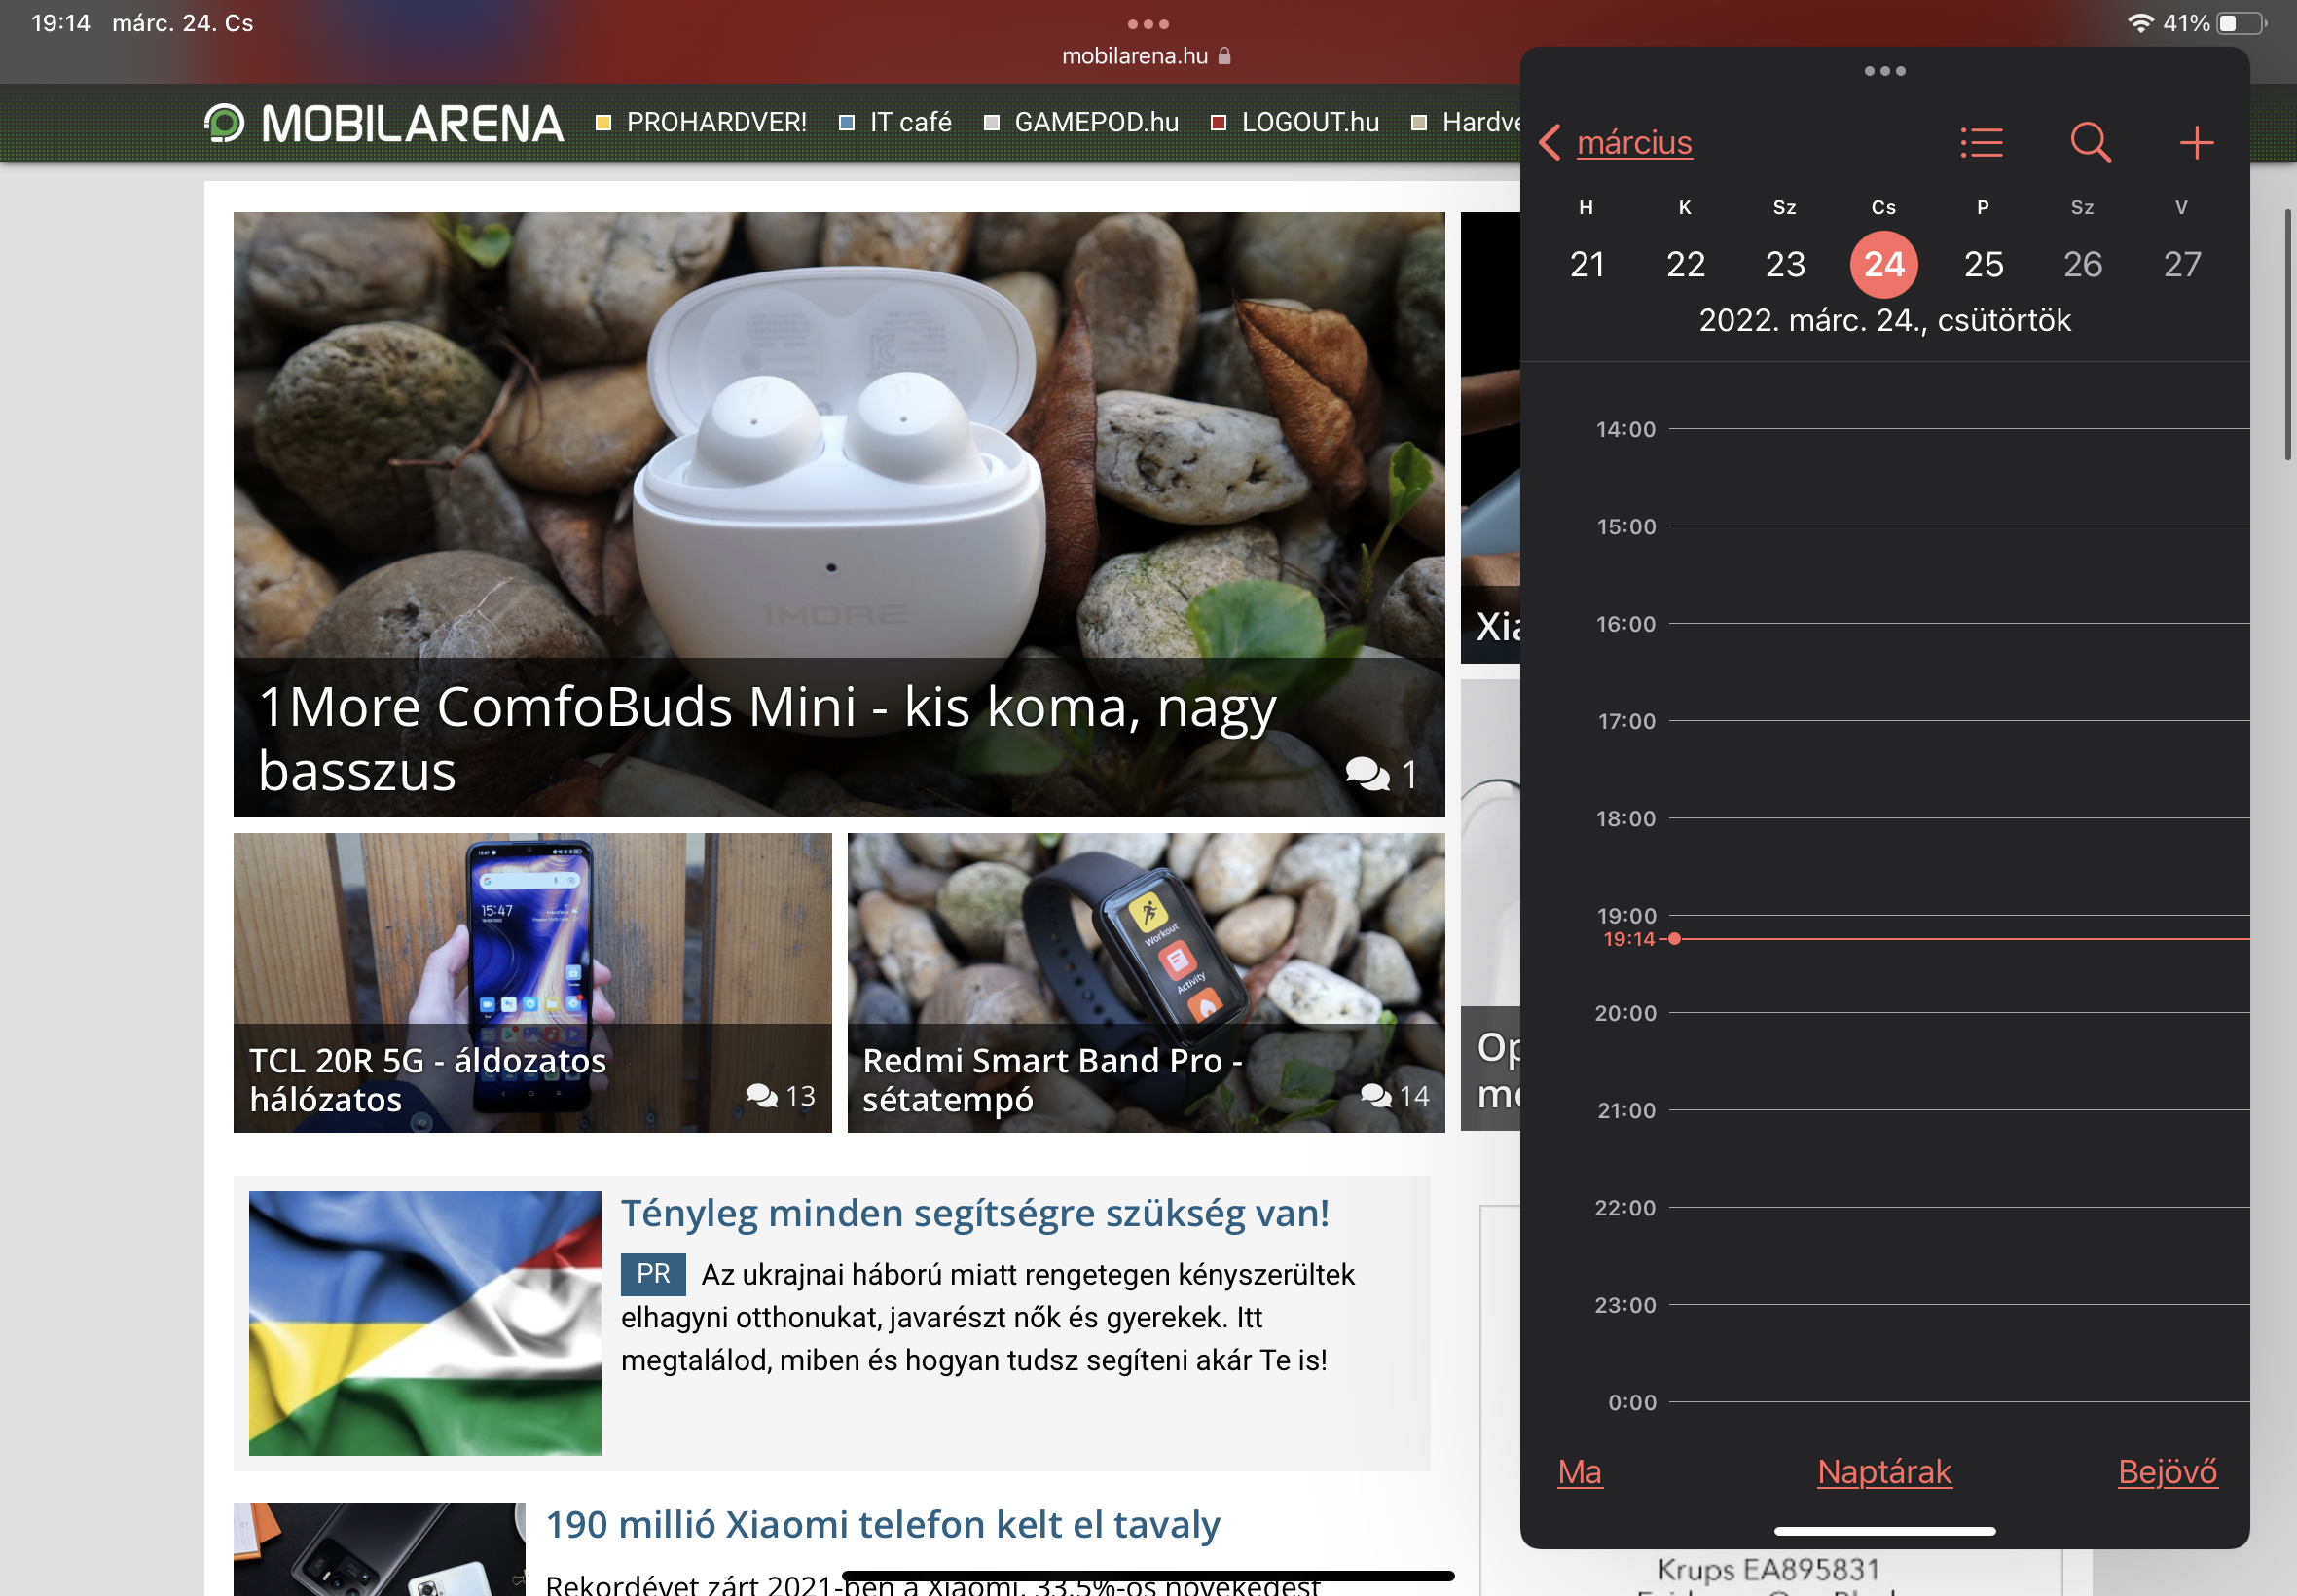Open the Naptárak calendars list
The width and height of the screenshot is (2297, 1596).
click(1883, 1471)
